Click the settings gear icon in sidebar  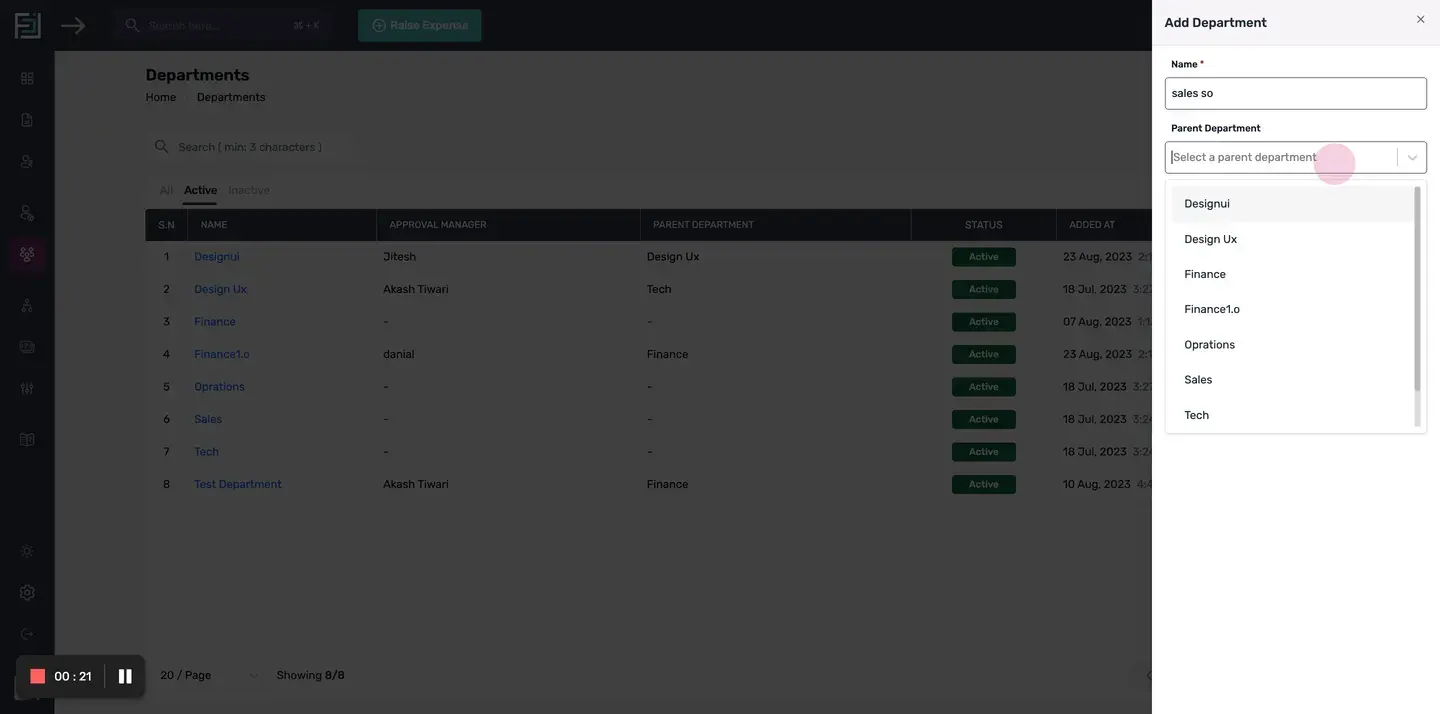point(27,593)
